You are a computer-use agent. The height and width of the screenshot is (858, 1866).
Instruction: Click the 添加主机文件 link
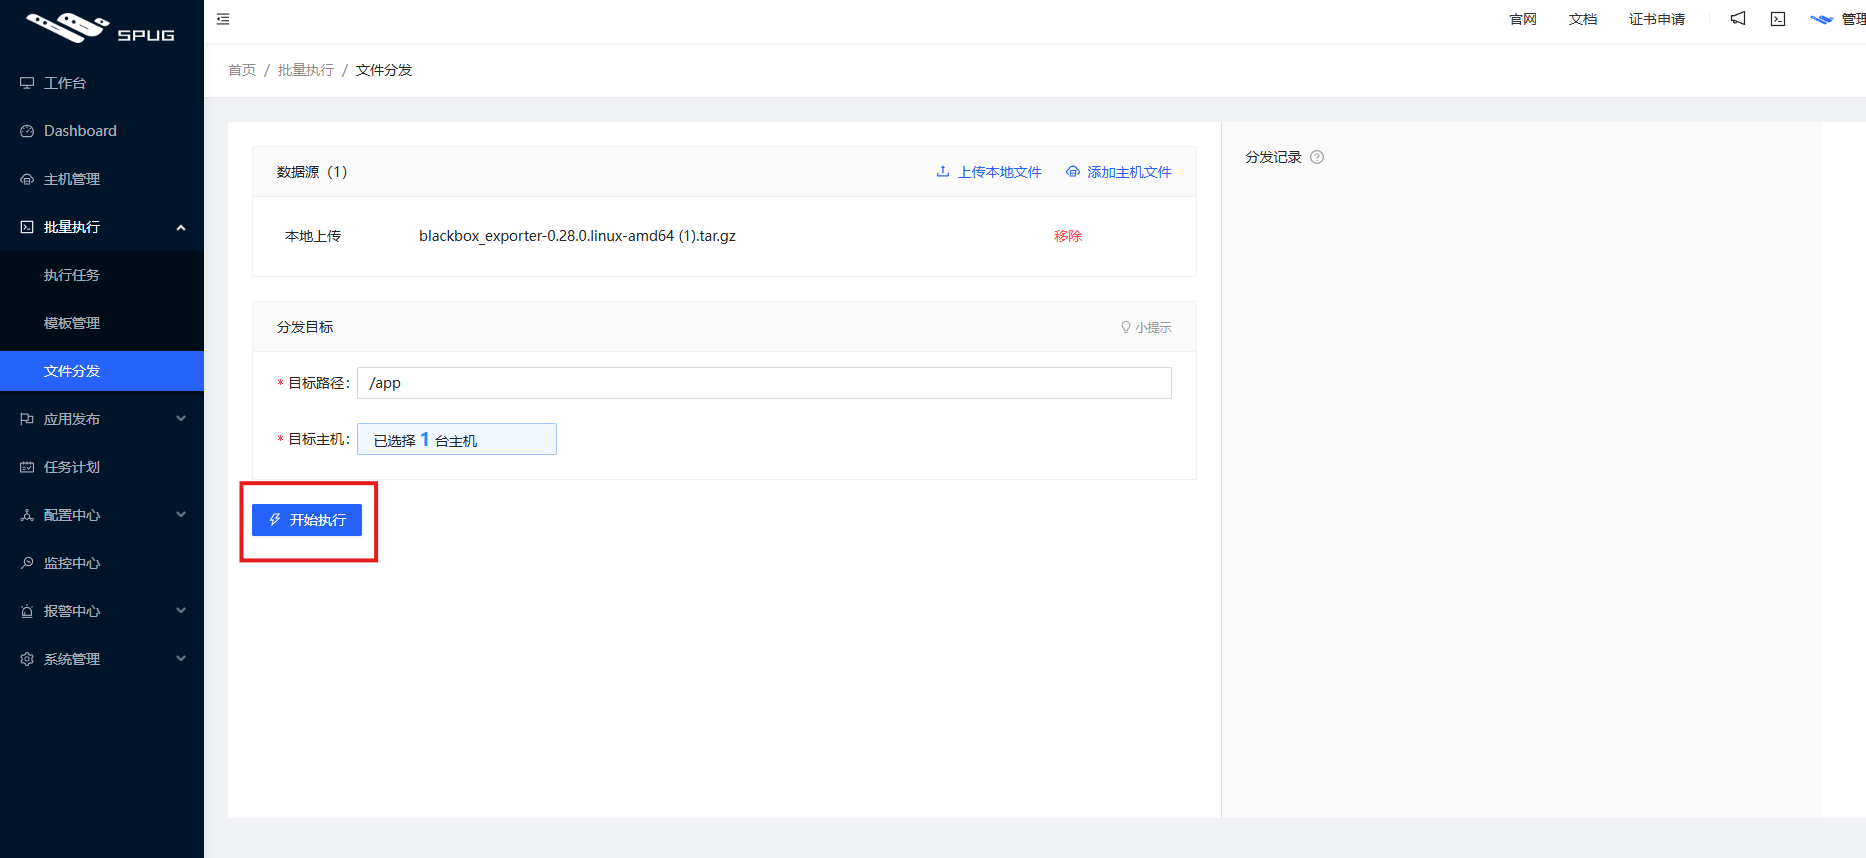(1119, 172)
